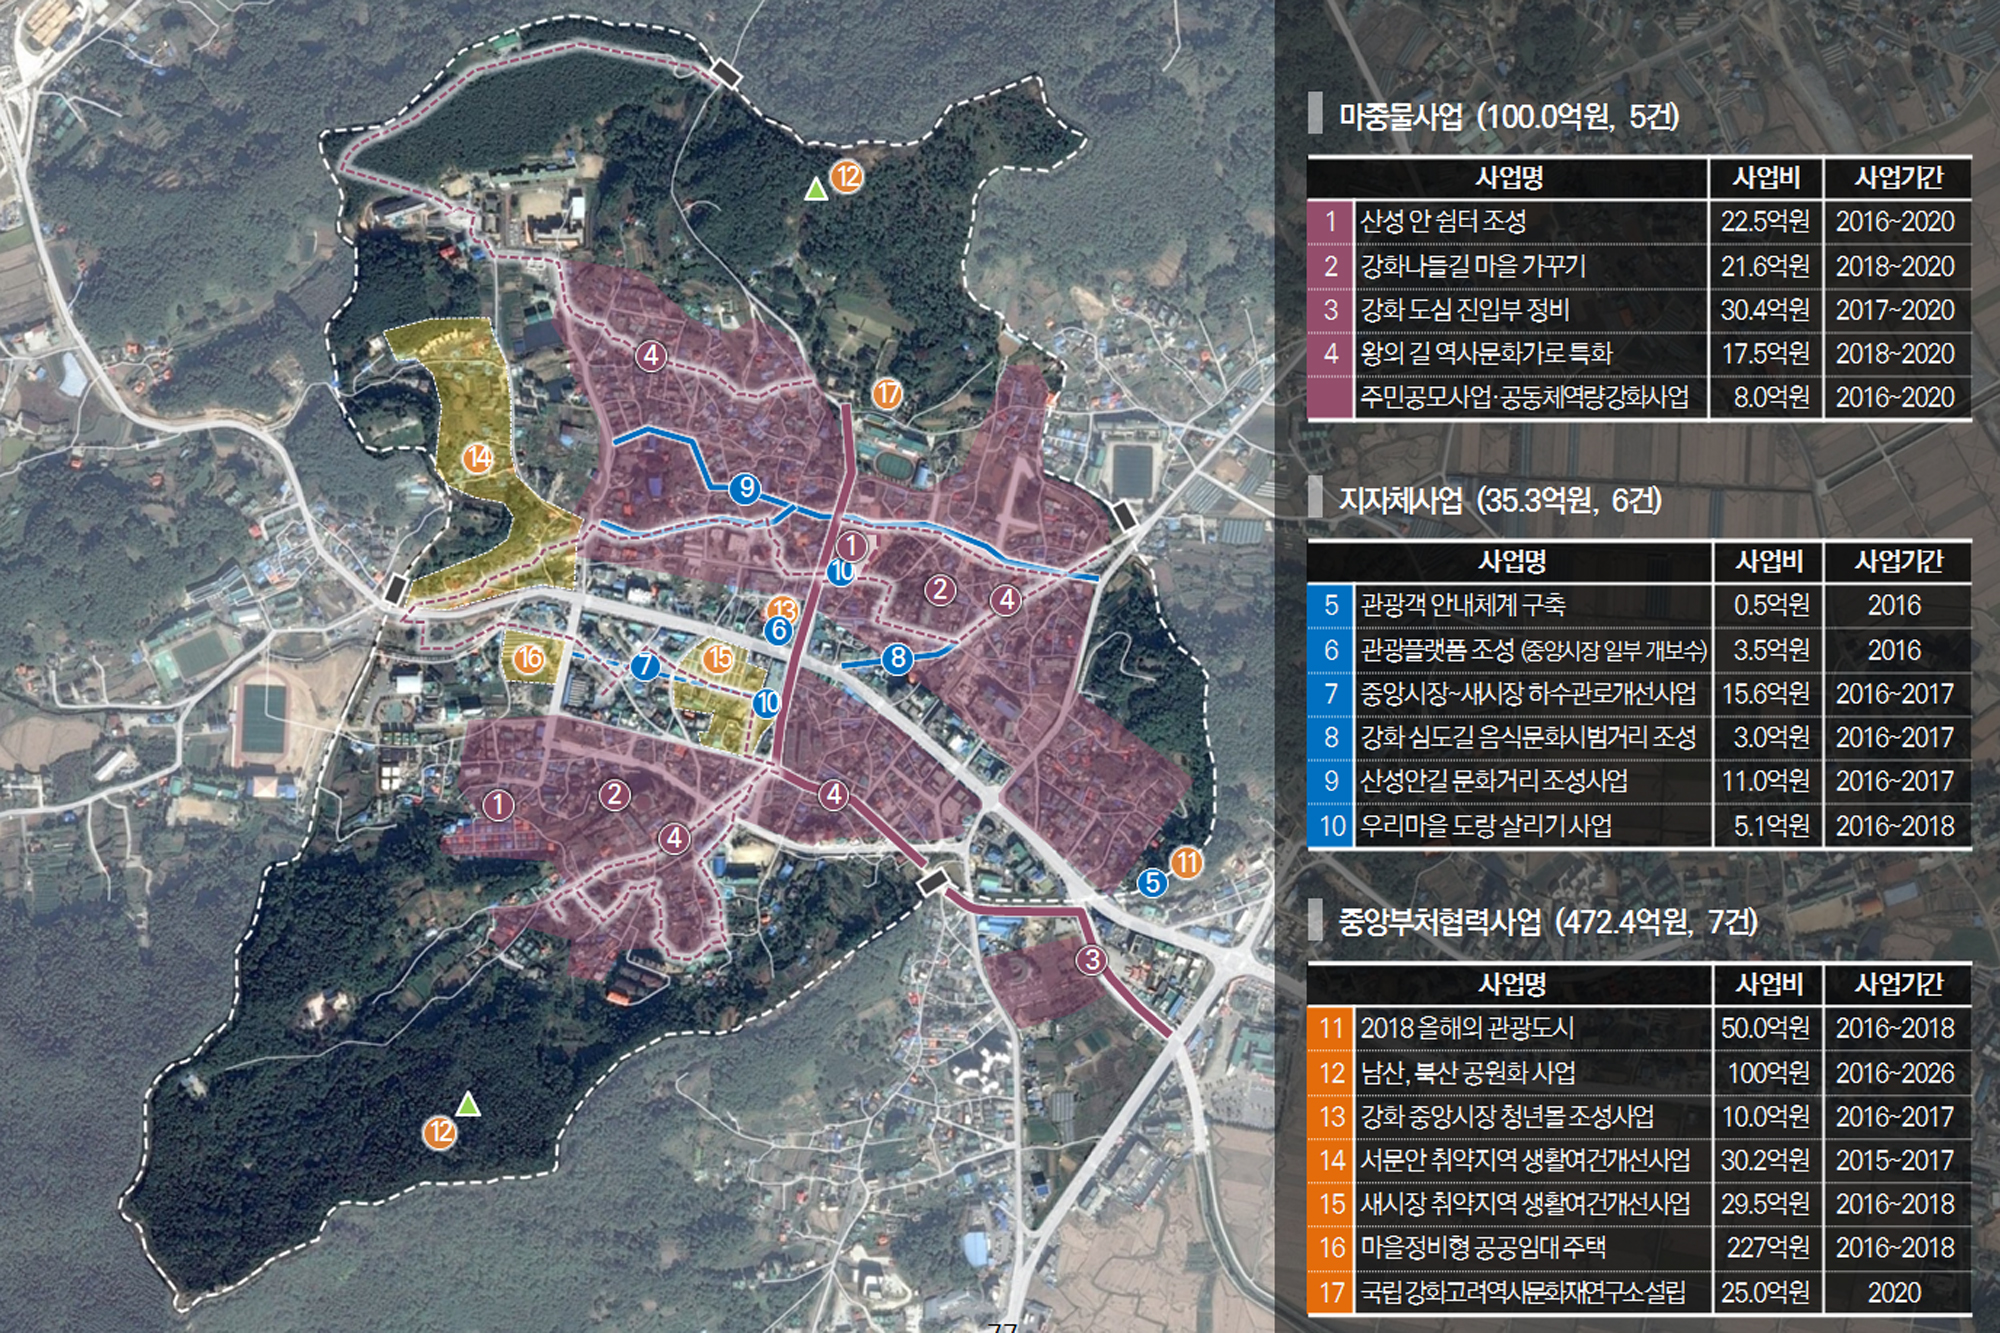Select orange marker 14 in yellow zone
The height and width of the screenshot is (1333, 2000).
478,458
